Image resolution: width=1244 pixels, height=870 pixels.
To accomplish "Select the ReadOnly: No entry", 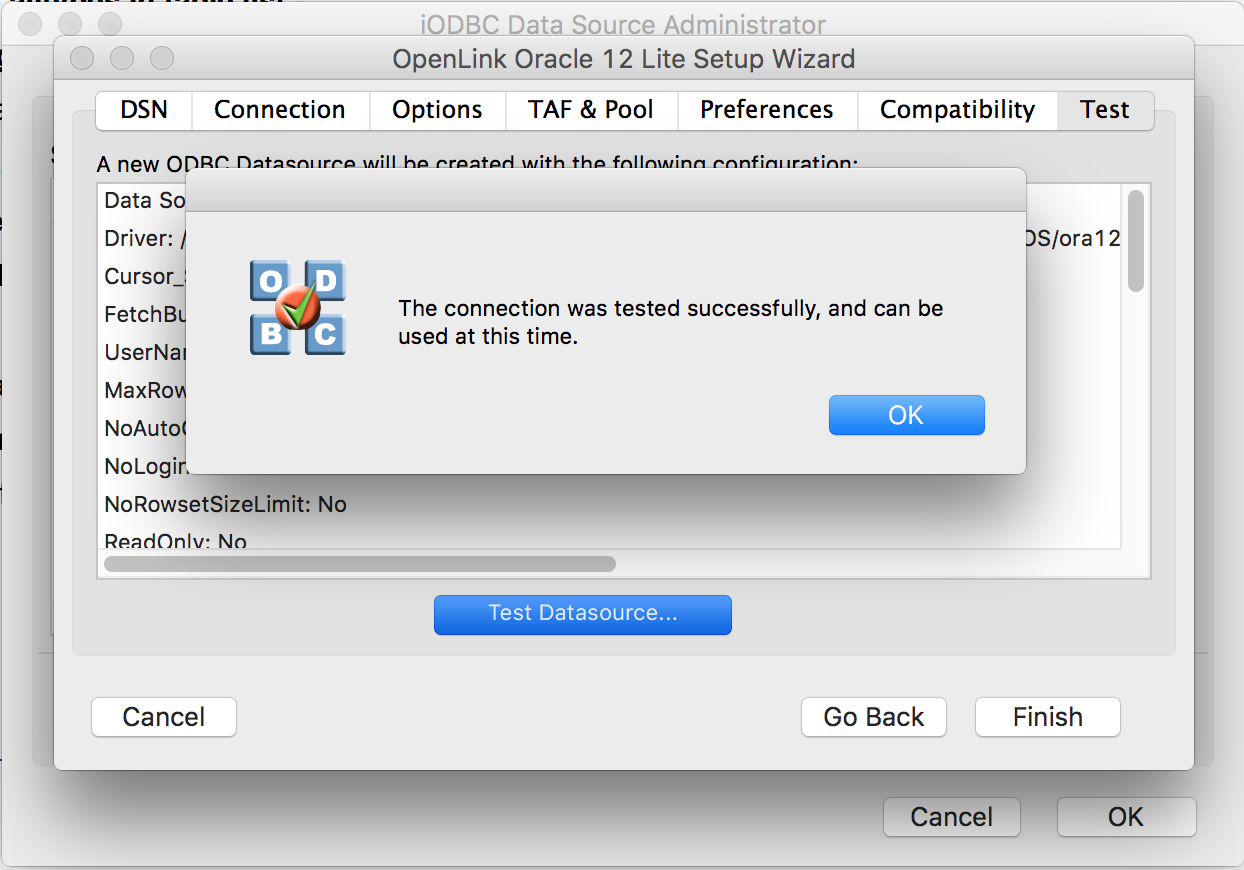I will [176, 541].
